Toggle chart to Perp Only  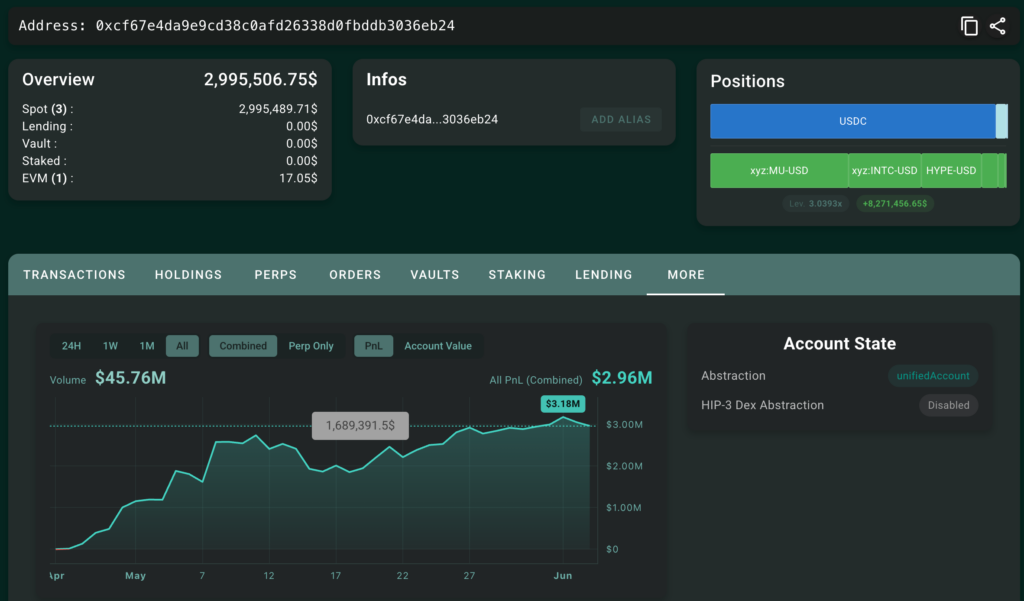(x=311, y=346)
